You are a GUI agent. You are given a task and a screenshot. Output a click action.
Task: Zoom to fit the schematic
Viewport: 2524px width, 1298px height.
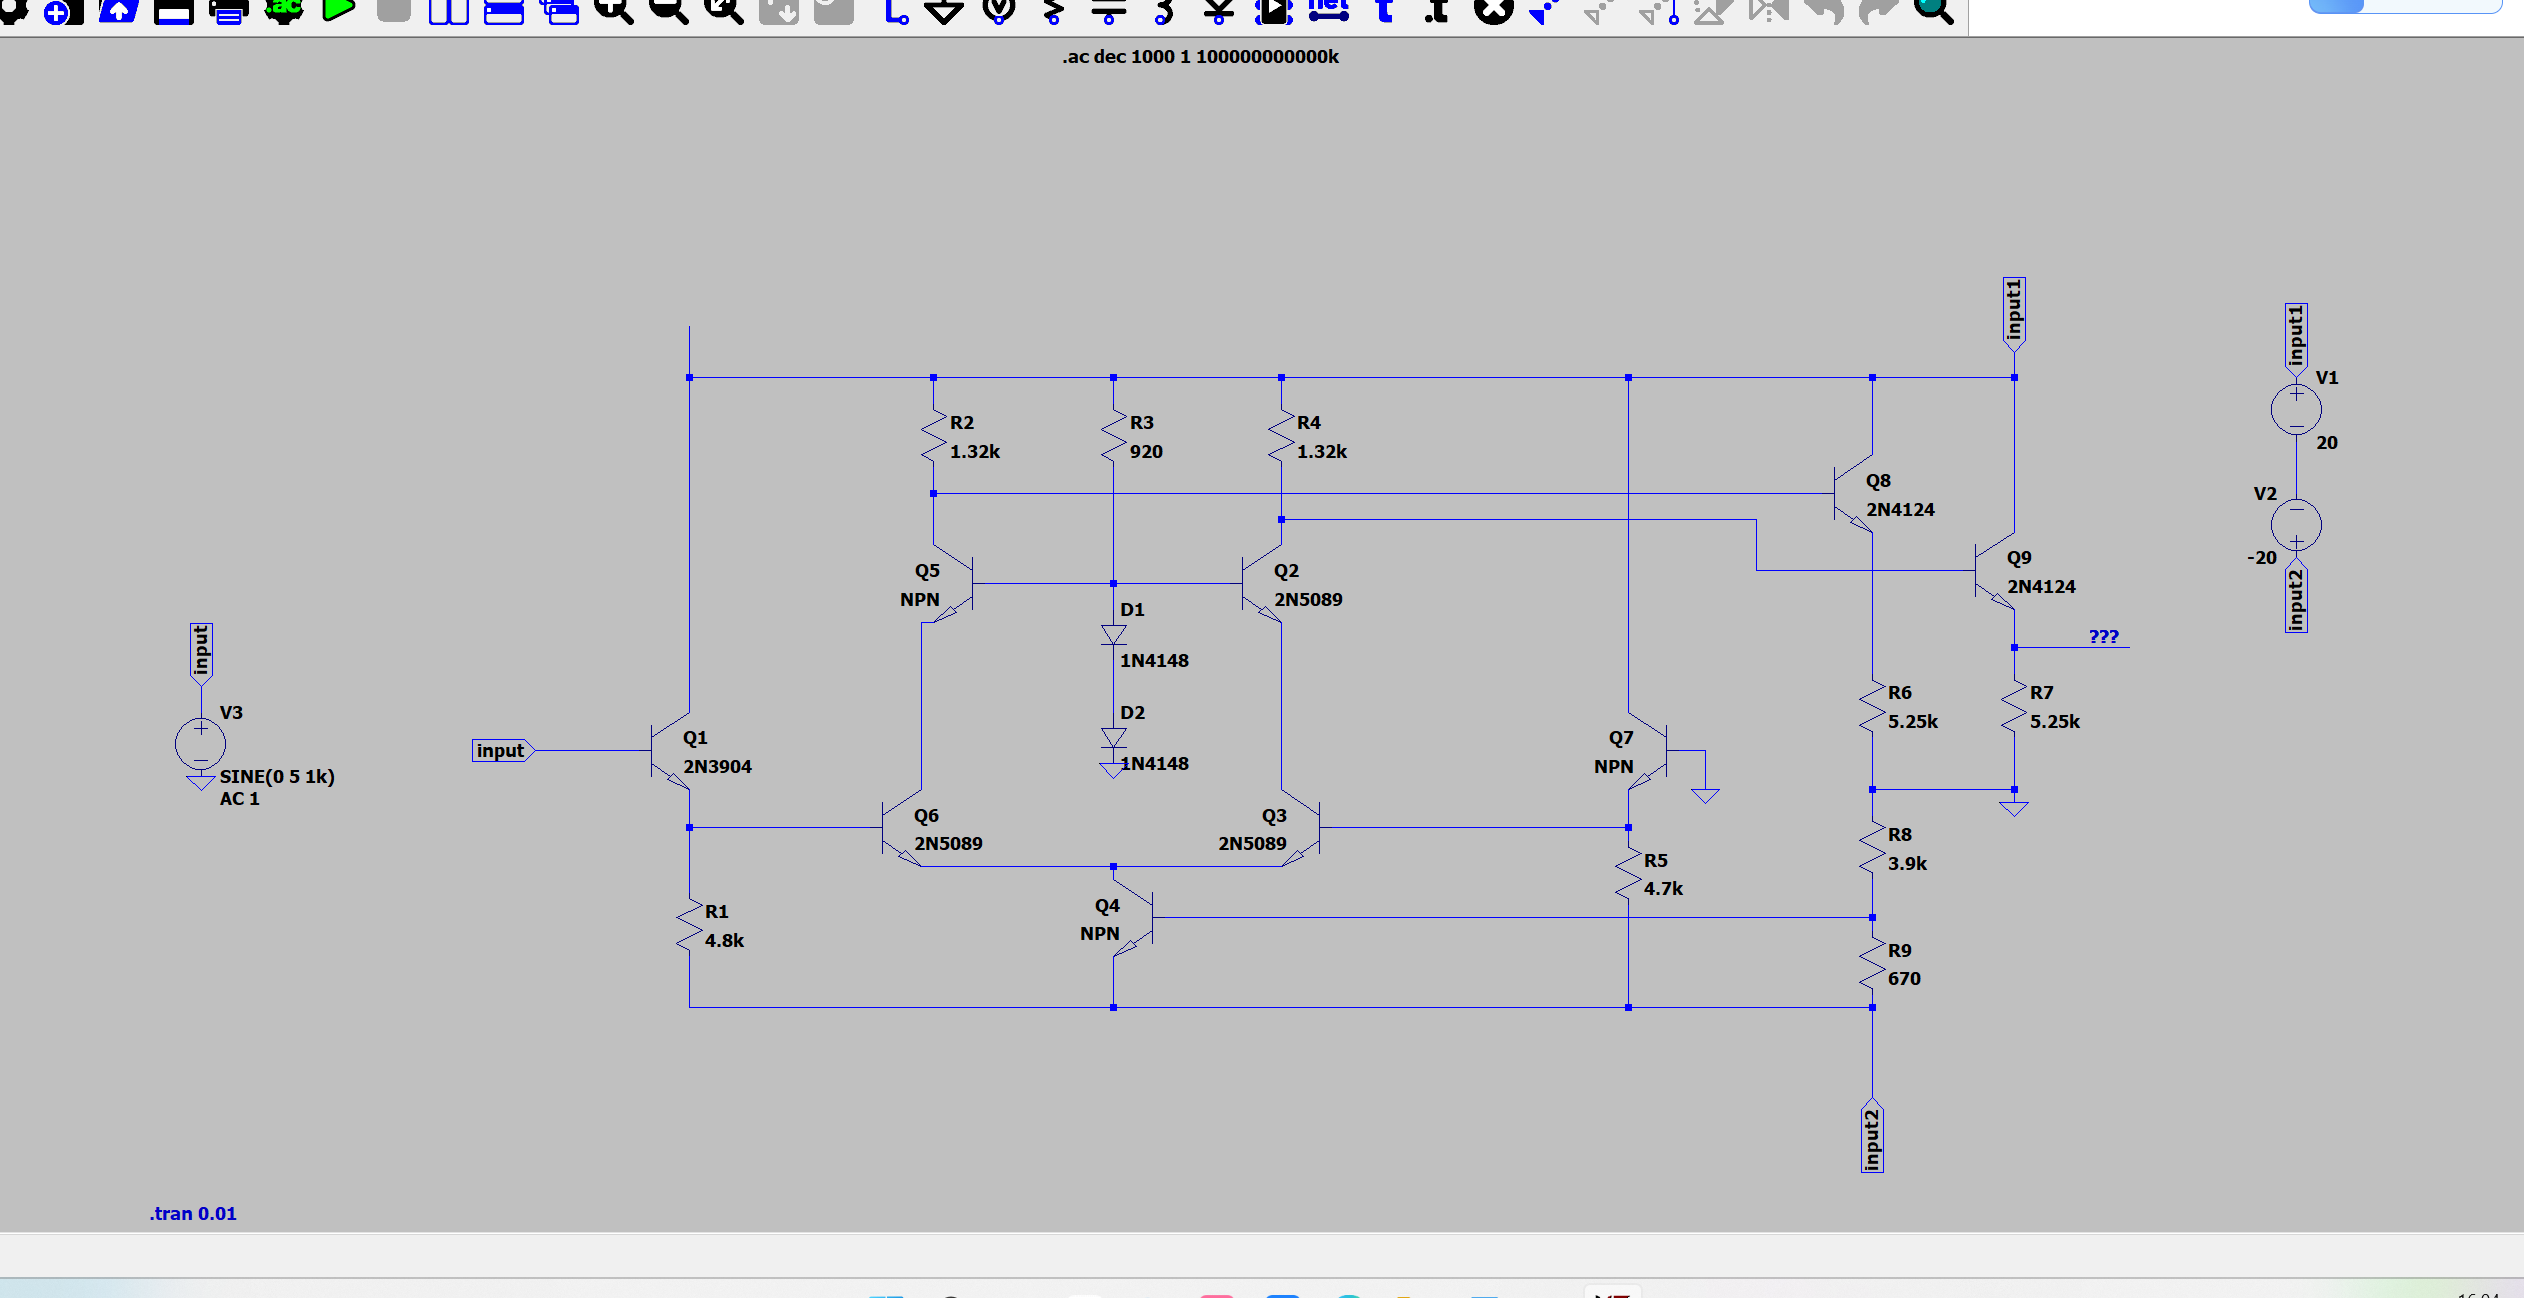click(x=723, y=10)
